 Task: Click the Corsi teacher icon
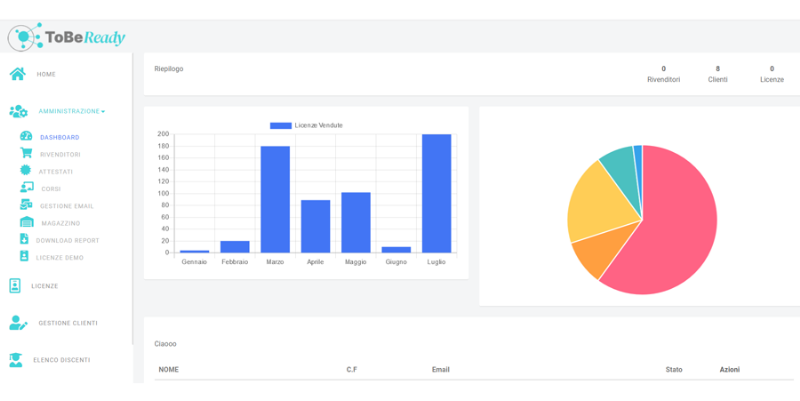(27, 188)
